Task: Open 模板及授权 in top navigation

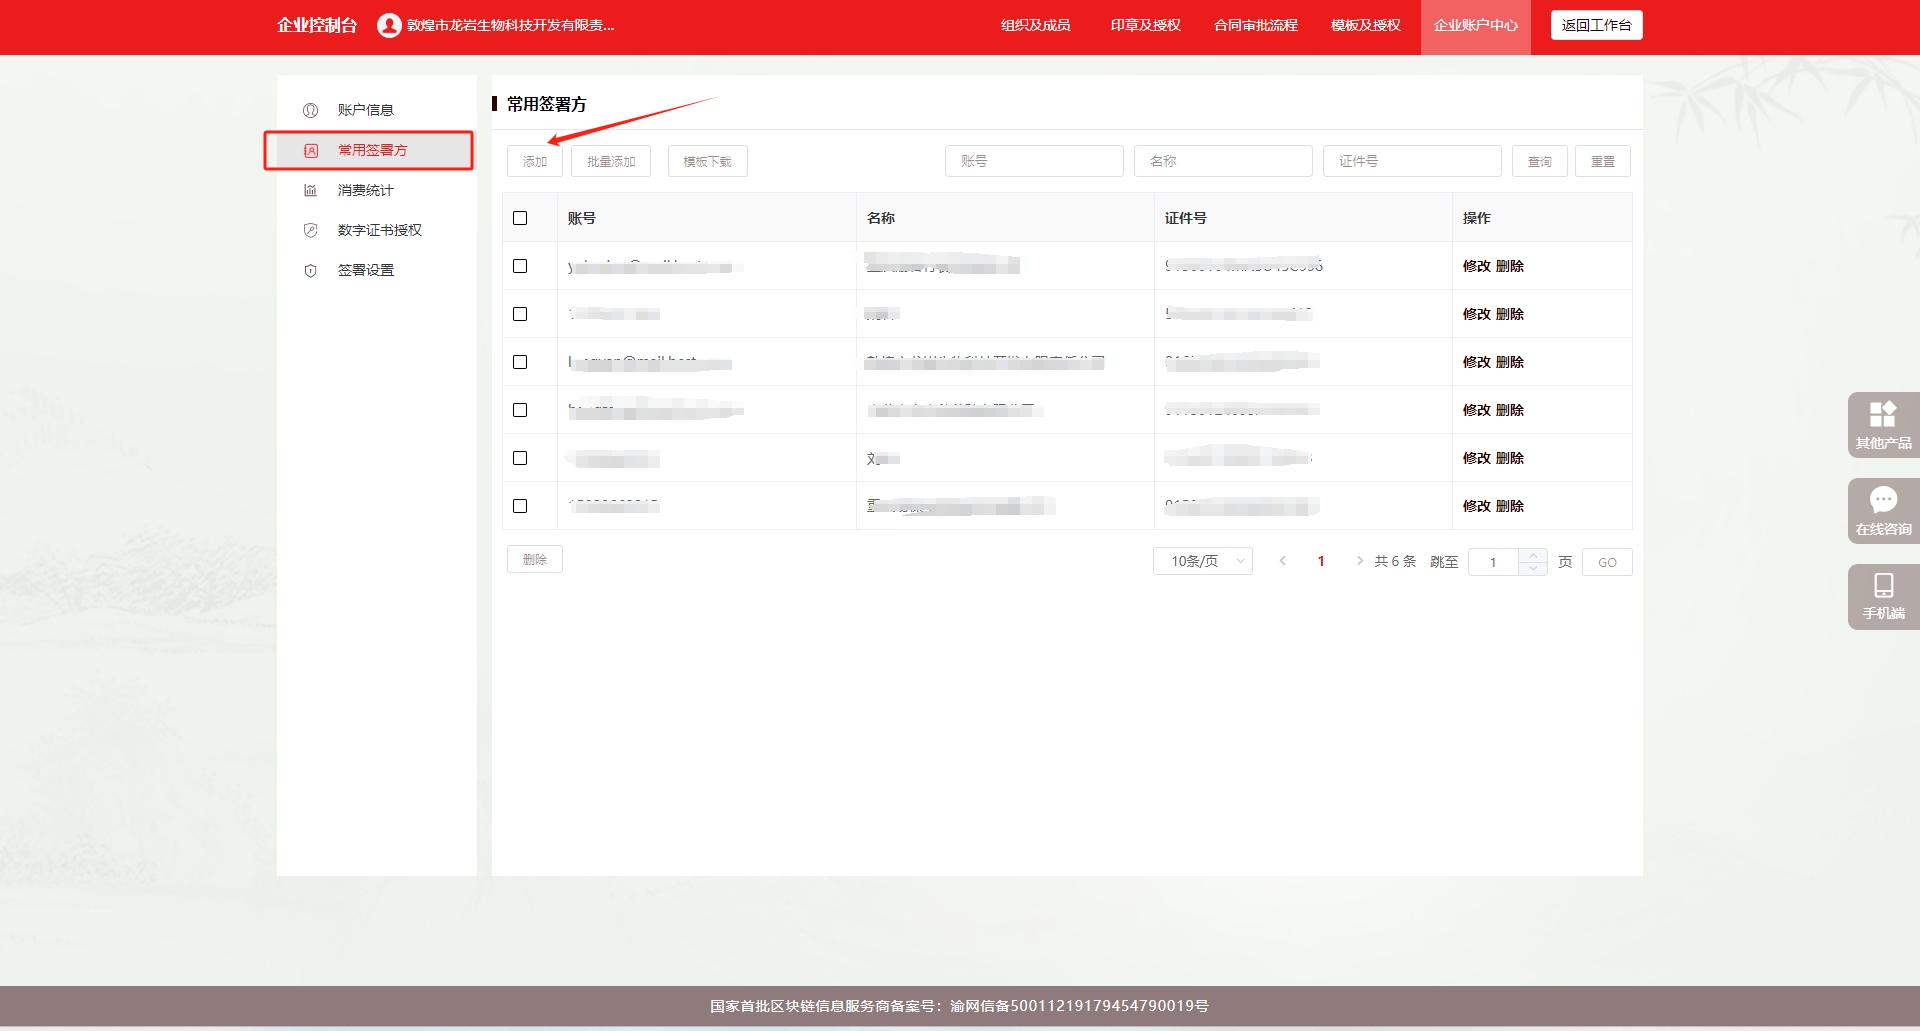Action: pyautogui.click(x=1365, y=25)
